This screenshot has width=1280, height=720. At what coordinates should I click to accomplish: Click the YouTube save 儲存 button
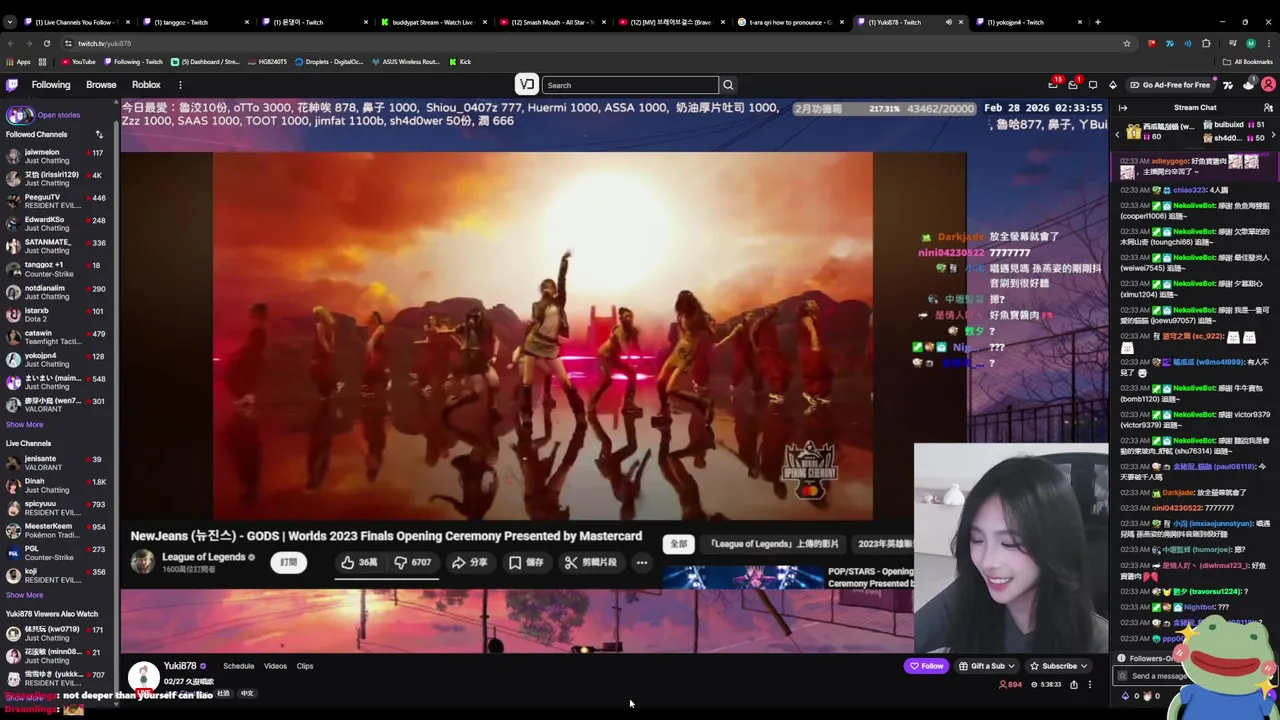point(526,562)
